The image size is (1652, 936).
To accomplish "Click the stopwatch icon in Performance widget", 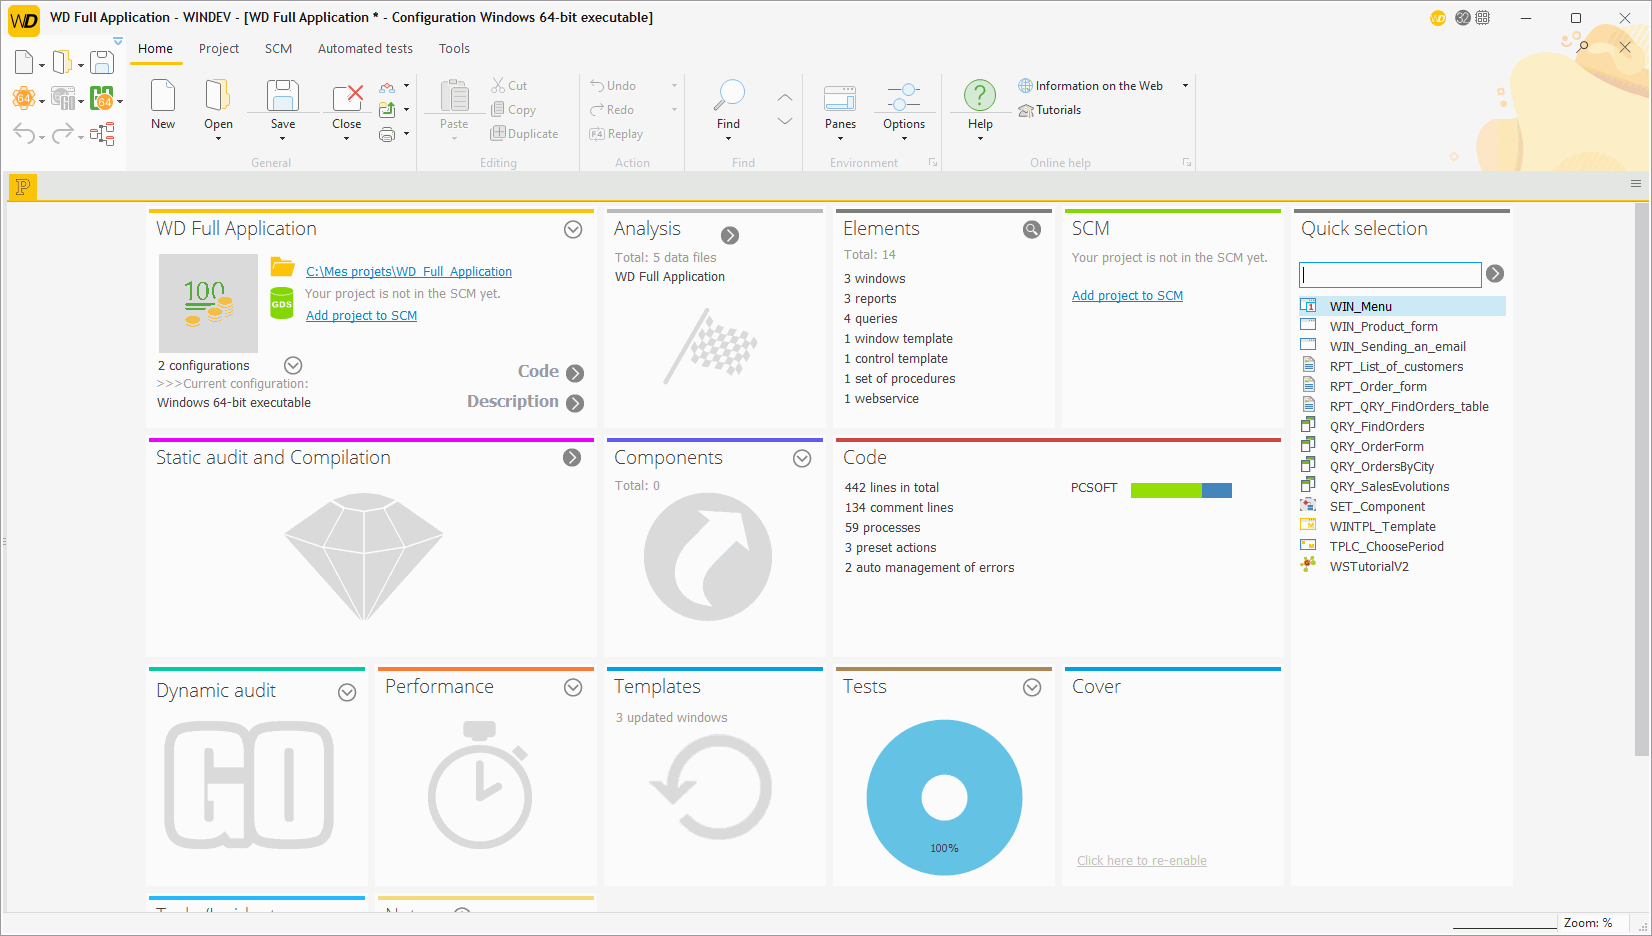I will 480,785.
